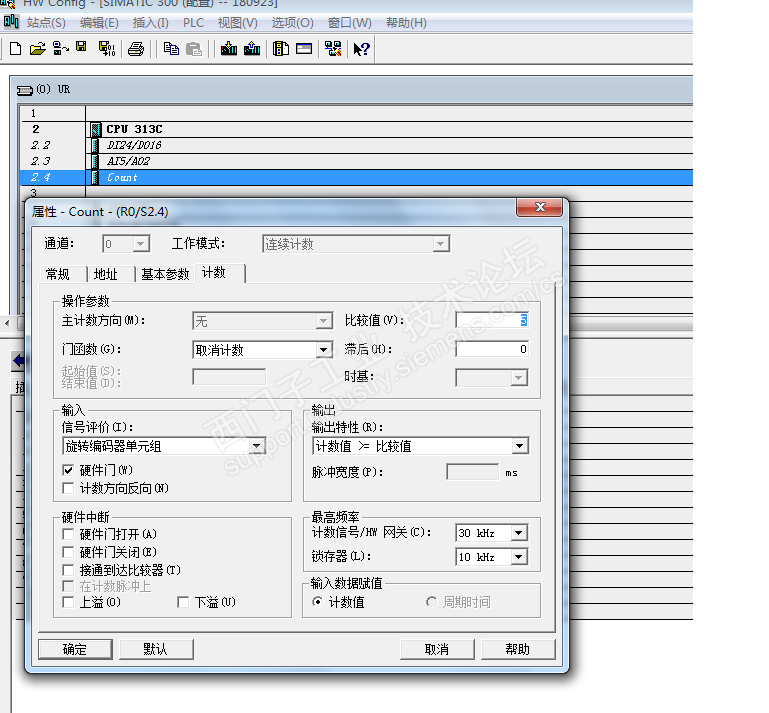Click the horizontal scrollbar left arrow behind dialog
The width and height of the screenshot is (769, 713).
pos(7,323)
